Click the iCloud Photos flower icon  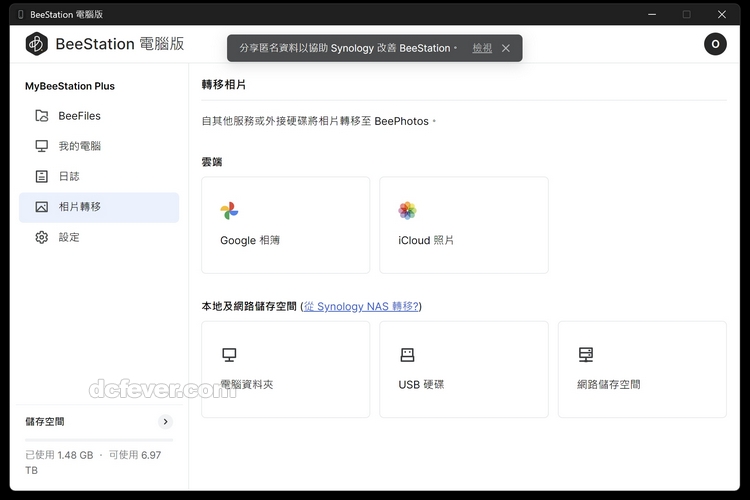408,211
